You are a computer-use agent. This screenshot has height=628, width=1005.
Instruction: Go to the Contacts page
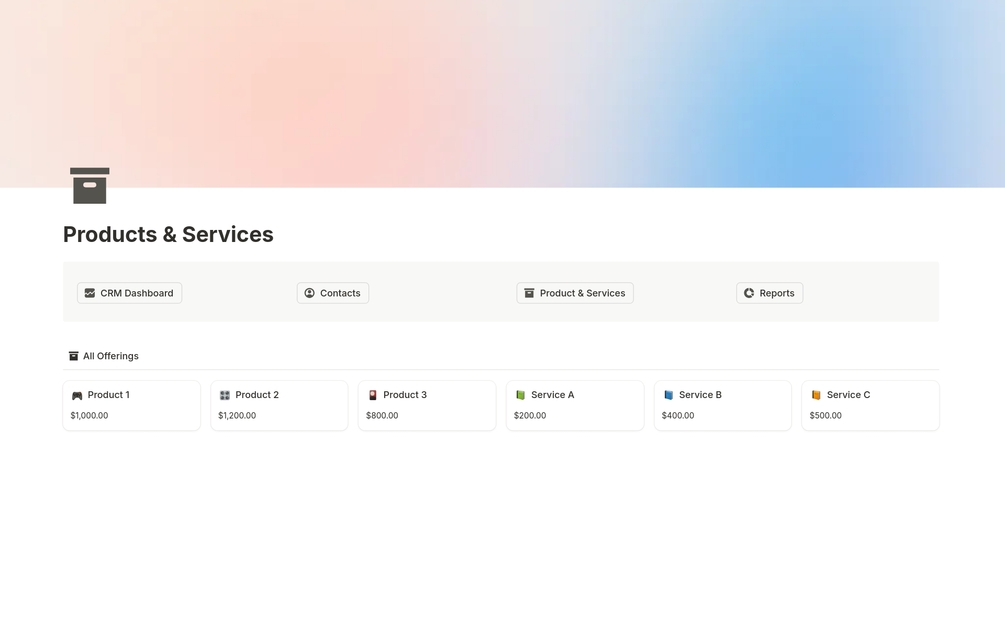click(x=333, y=293)
